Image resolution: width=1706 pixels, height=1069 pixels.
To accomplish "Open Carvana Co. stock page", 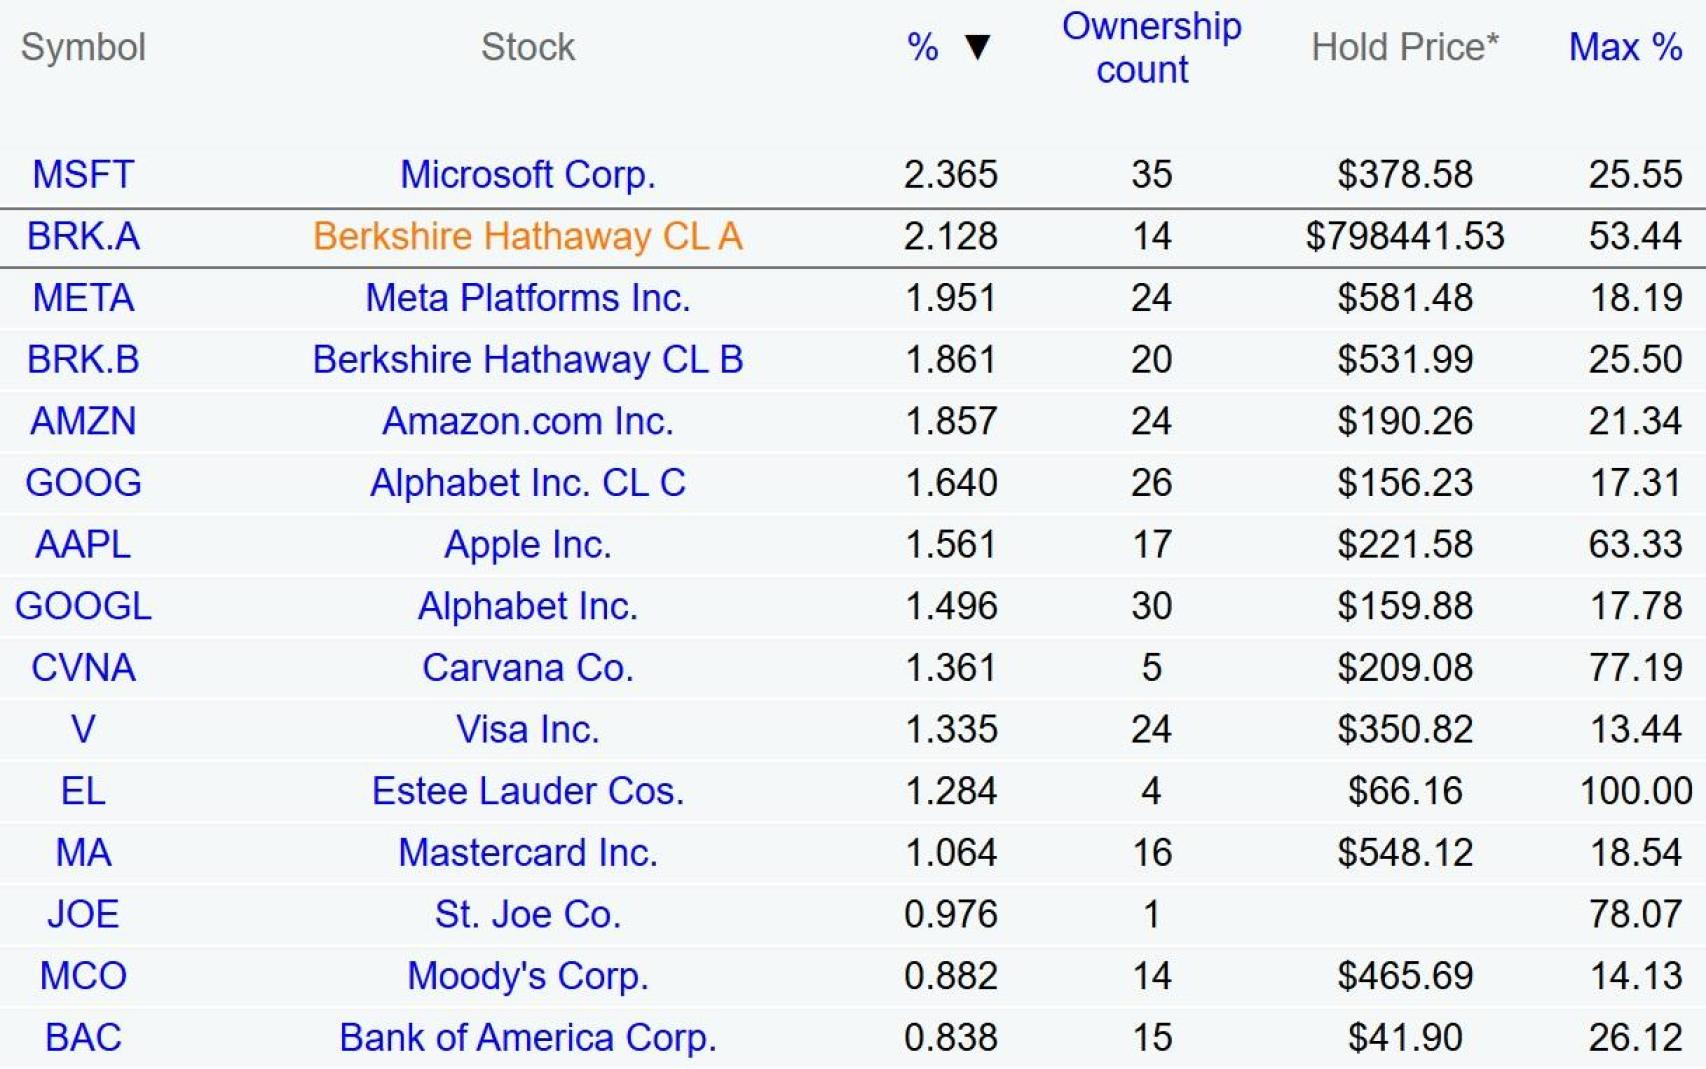I will coord(527,668).
